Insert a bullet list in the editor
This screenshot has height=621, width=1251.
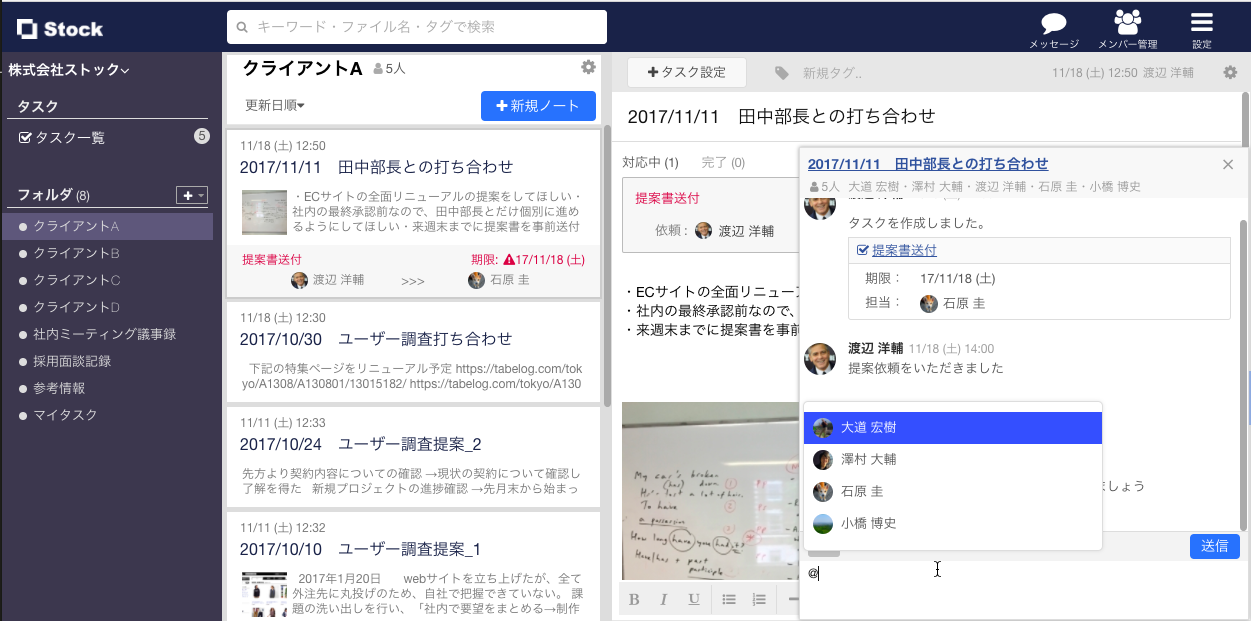pyautogui.click(x=729, y=599)
